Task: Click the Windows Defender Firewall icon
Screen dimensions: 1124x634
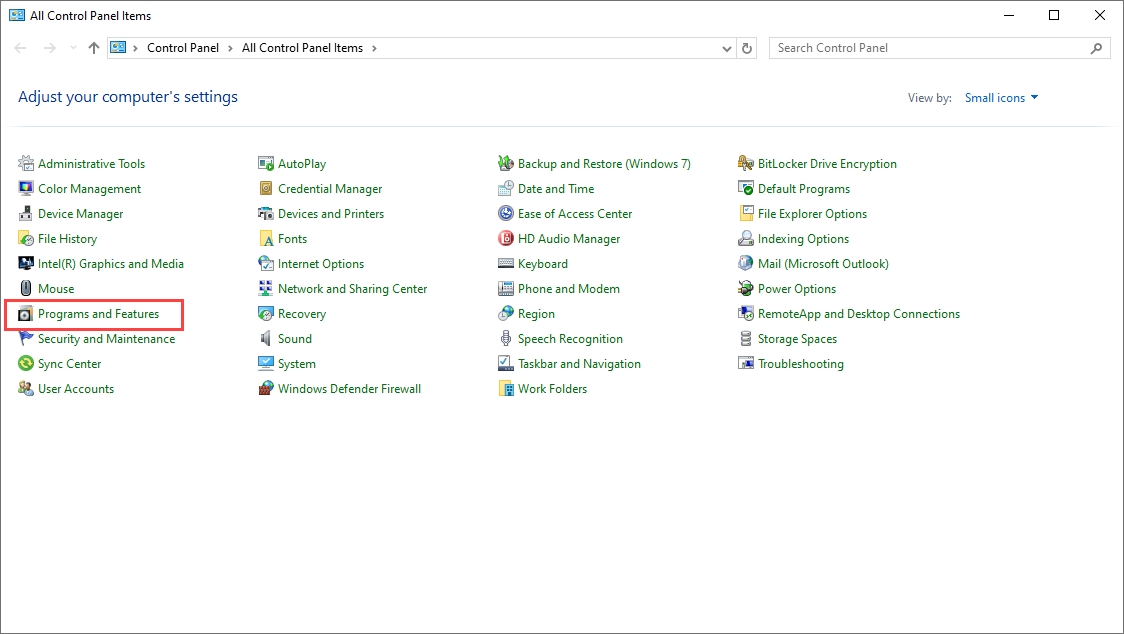Action: pos(266,389)
